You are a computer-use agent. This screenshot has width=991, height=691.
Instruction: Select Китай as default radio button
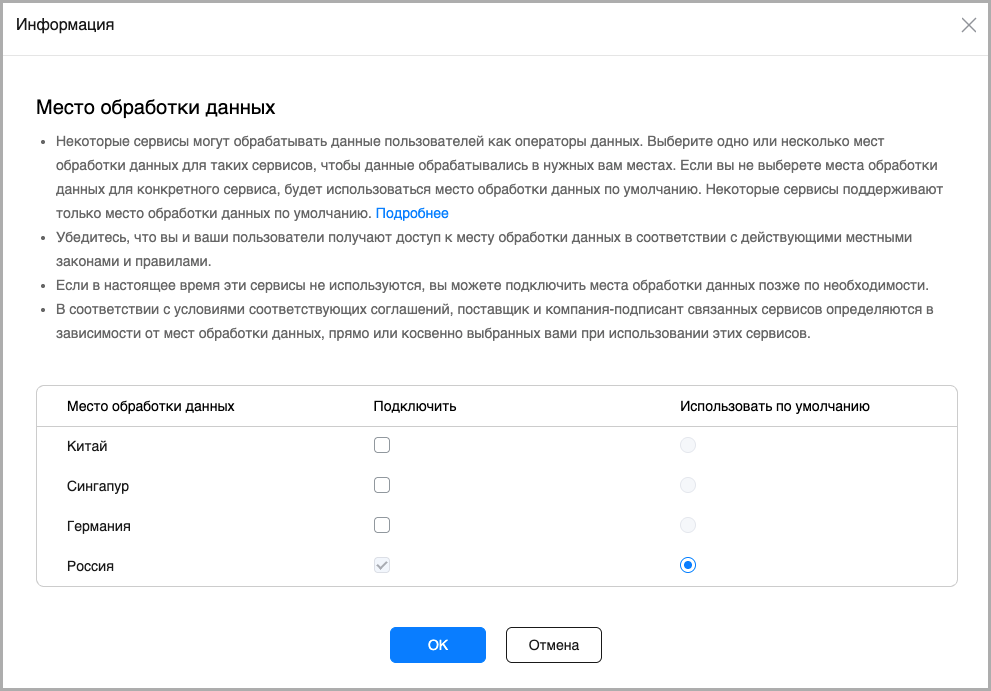(687, 445)
